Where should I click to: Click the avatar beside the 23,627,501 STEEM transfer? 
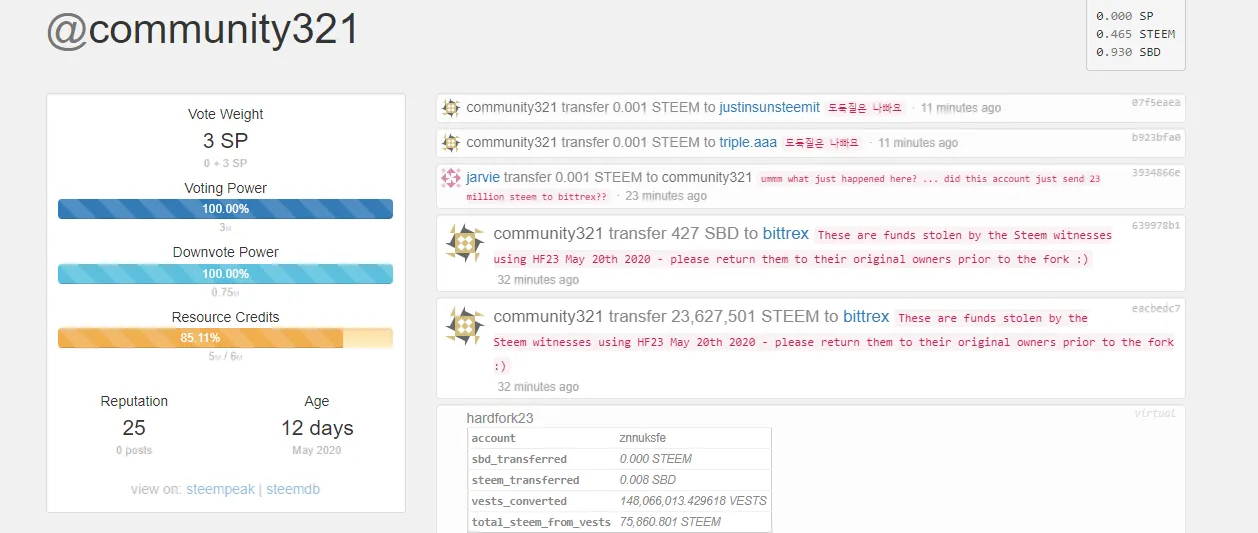point(465,326)
